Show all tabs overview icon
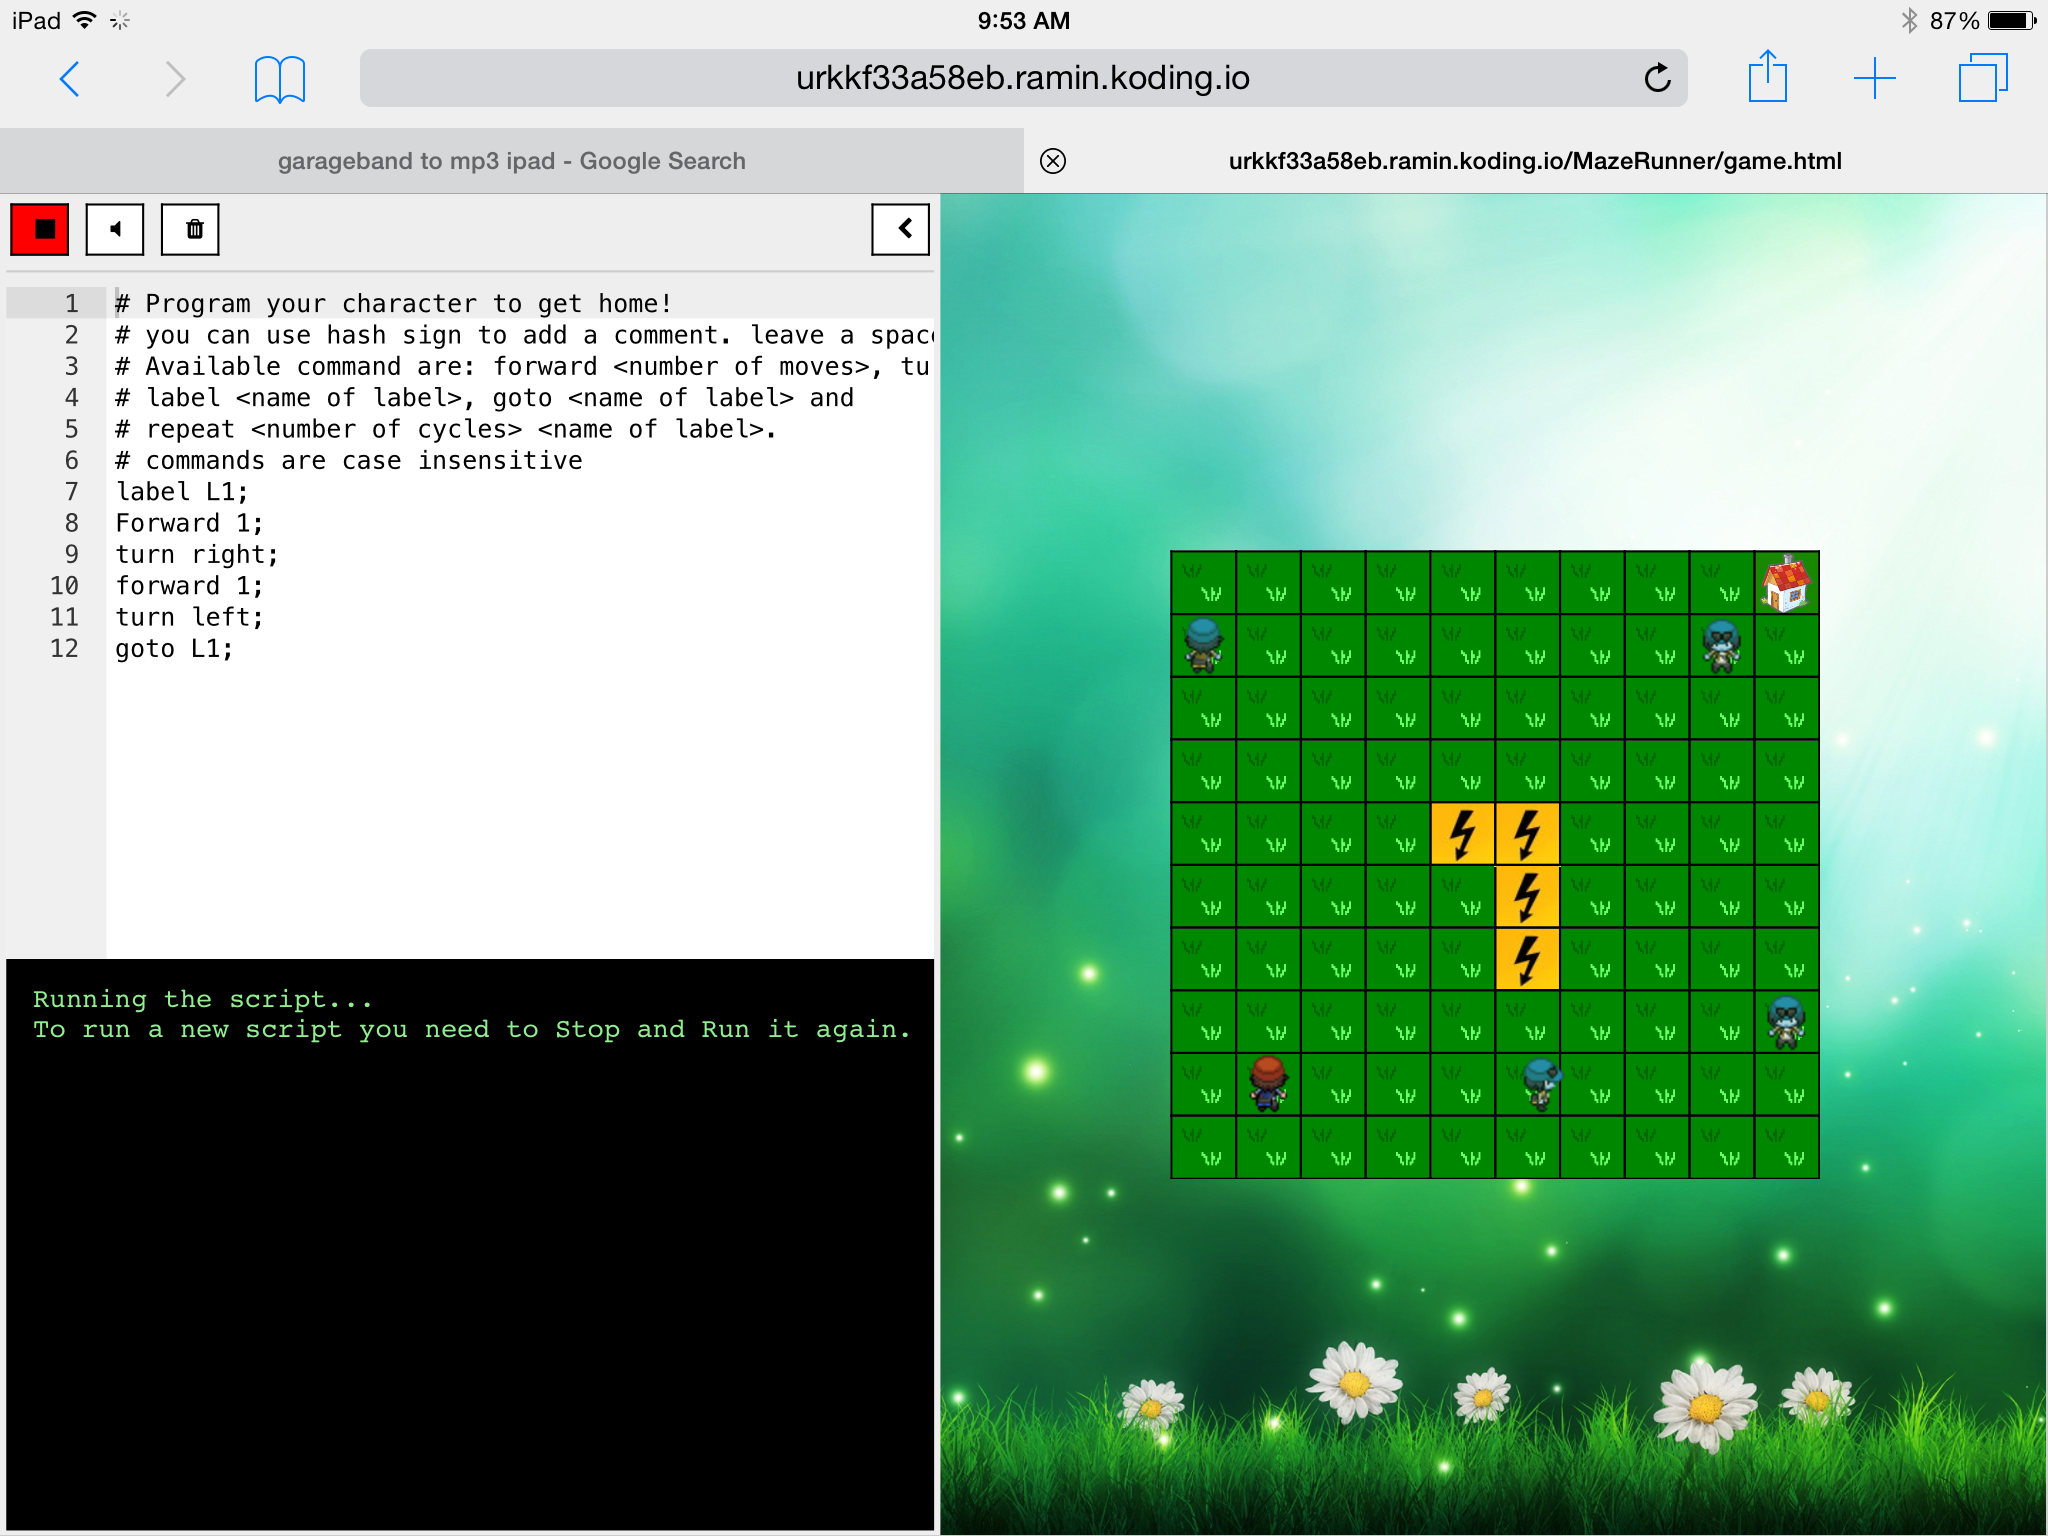The width and height of the screenshot is (2048, 1536). [x=1982, y=78]
